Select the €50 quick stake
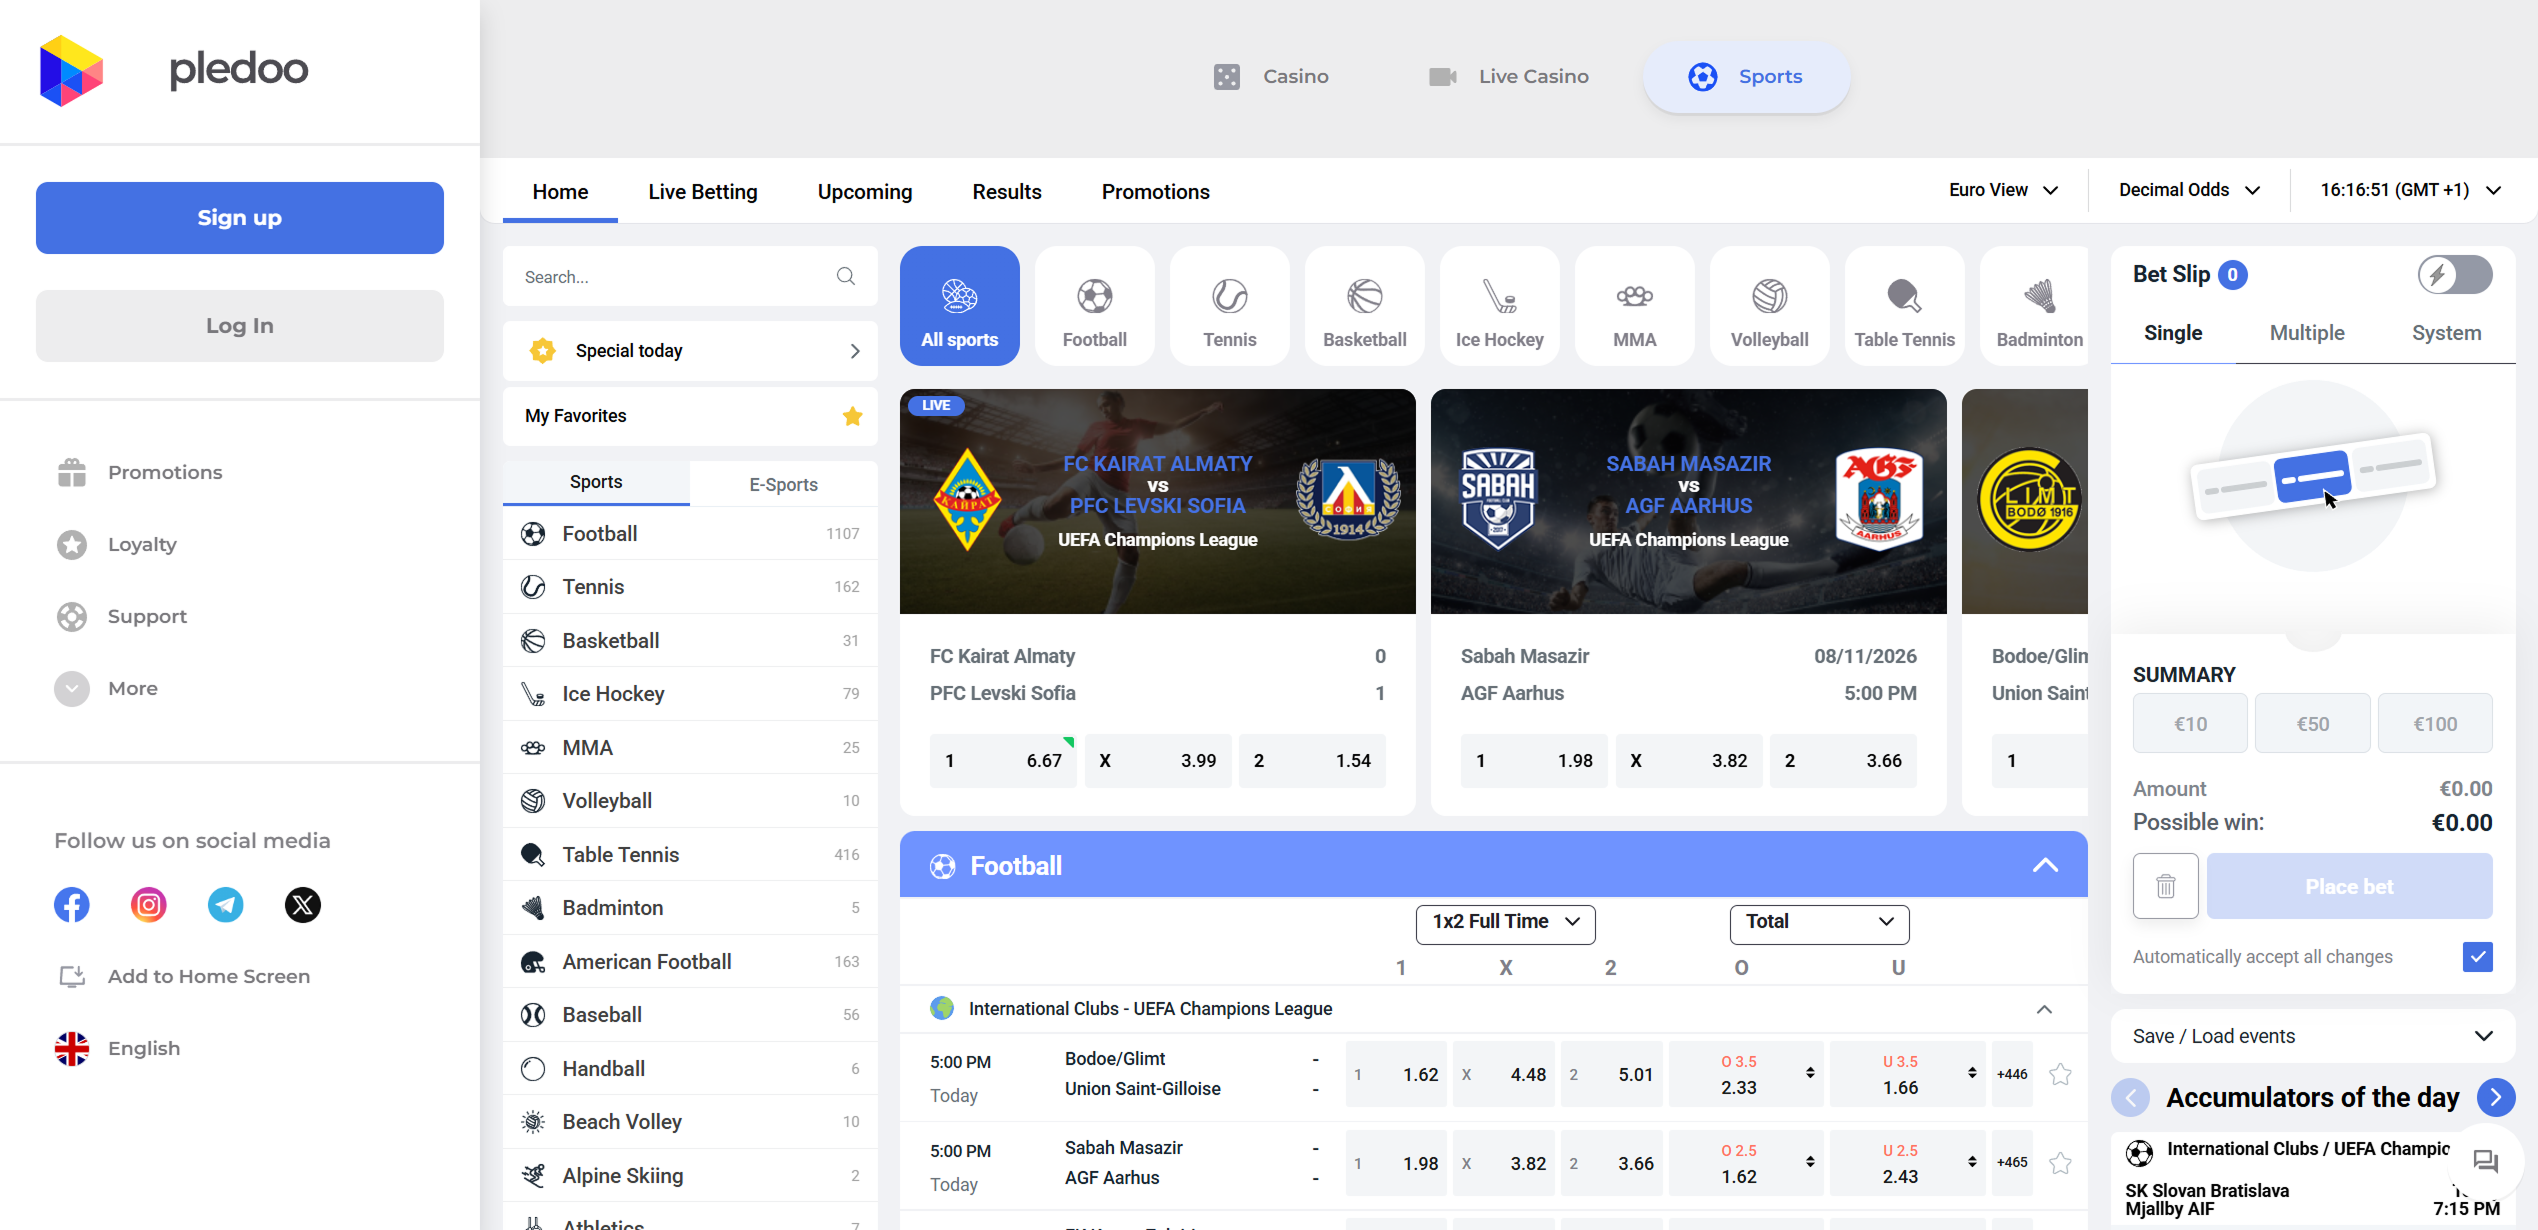This screenshot has width=2538, height=1230. click(2313, 723)
